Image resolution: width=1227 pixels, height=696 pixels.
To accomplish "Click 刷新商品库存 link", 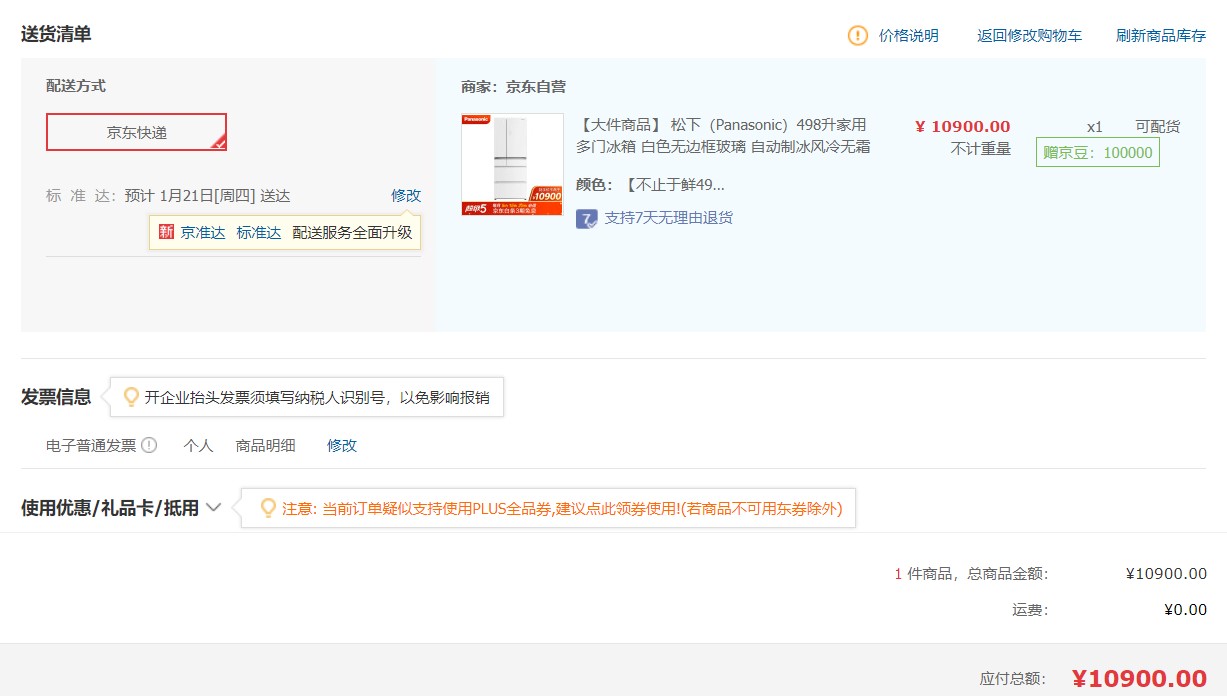I will [1161, 36].
